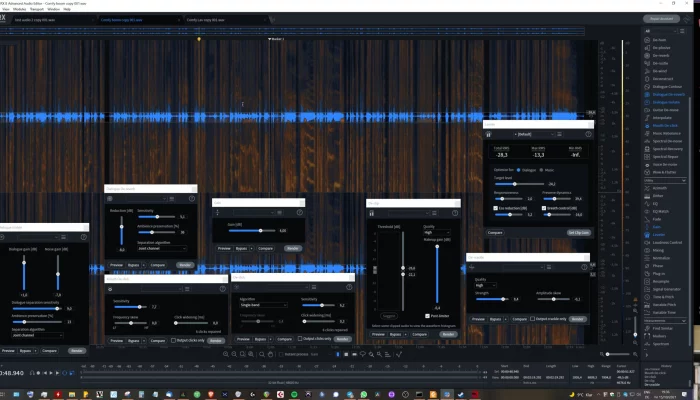This screenshot has width=700, height=400.
Task: Open the Modules menu
Action: [x=19, y=9]
